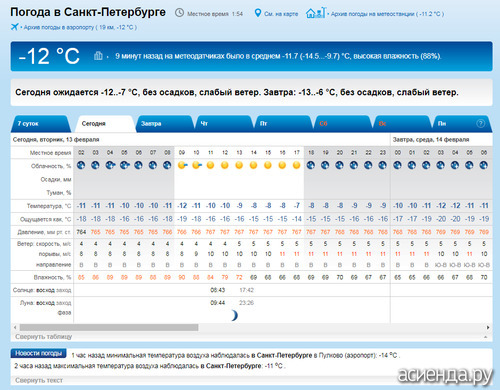Click the horizontal scrollbar thumb
Viewport: 500px width, 390px height.
pos(109,328)
